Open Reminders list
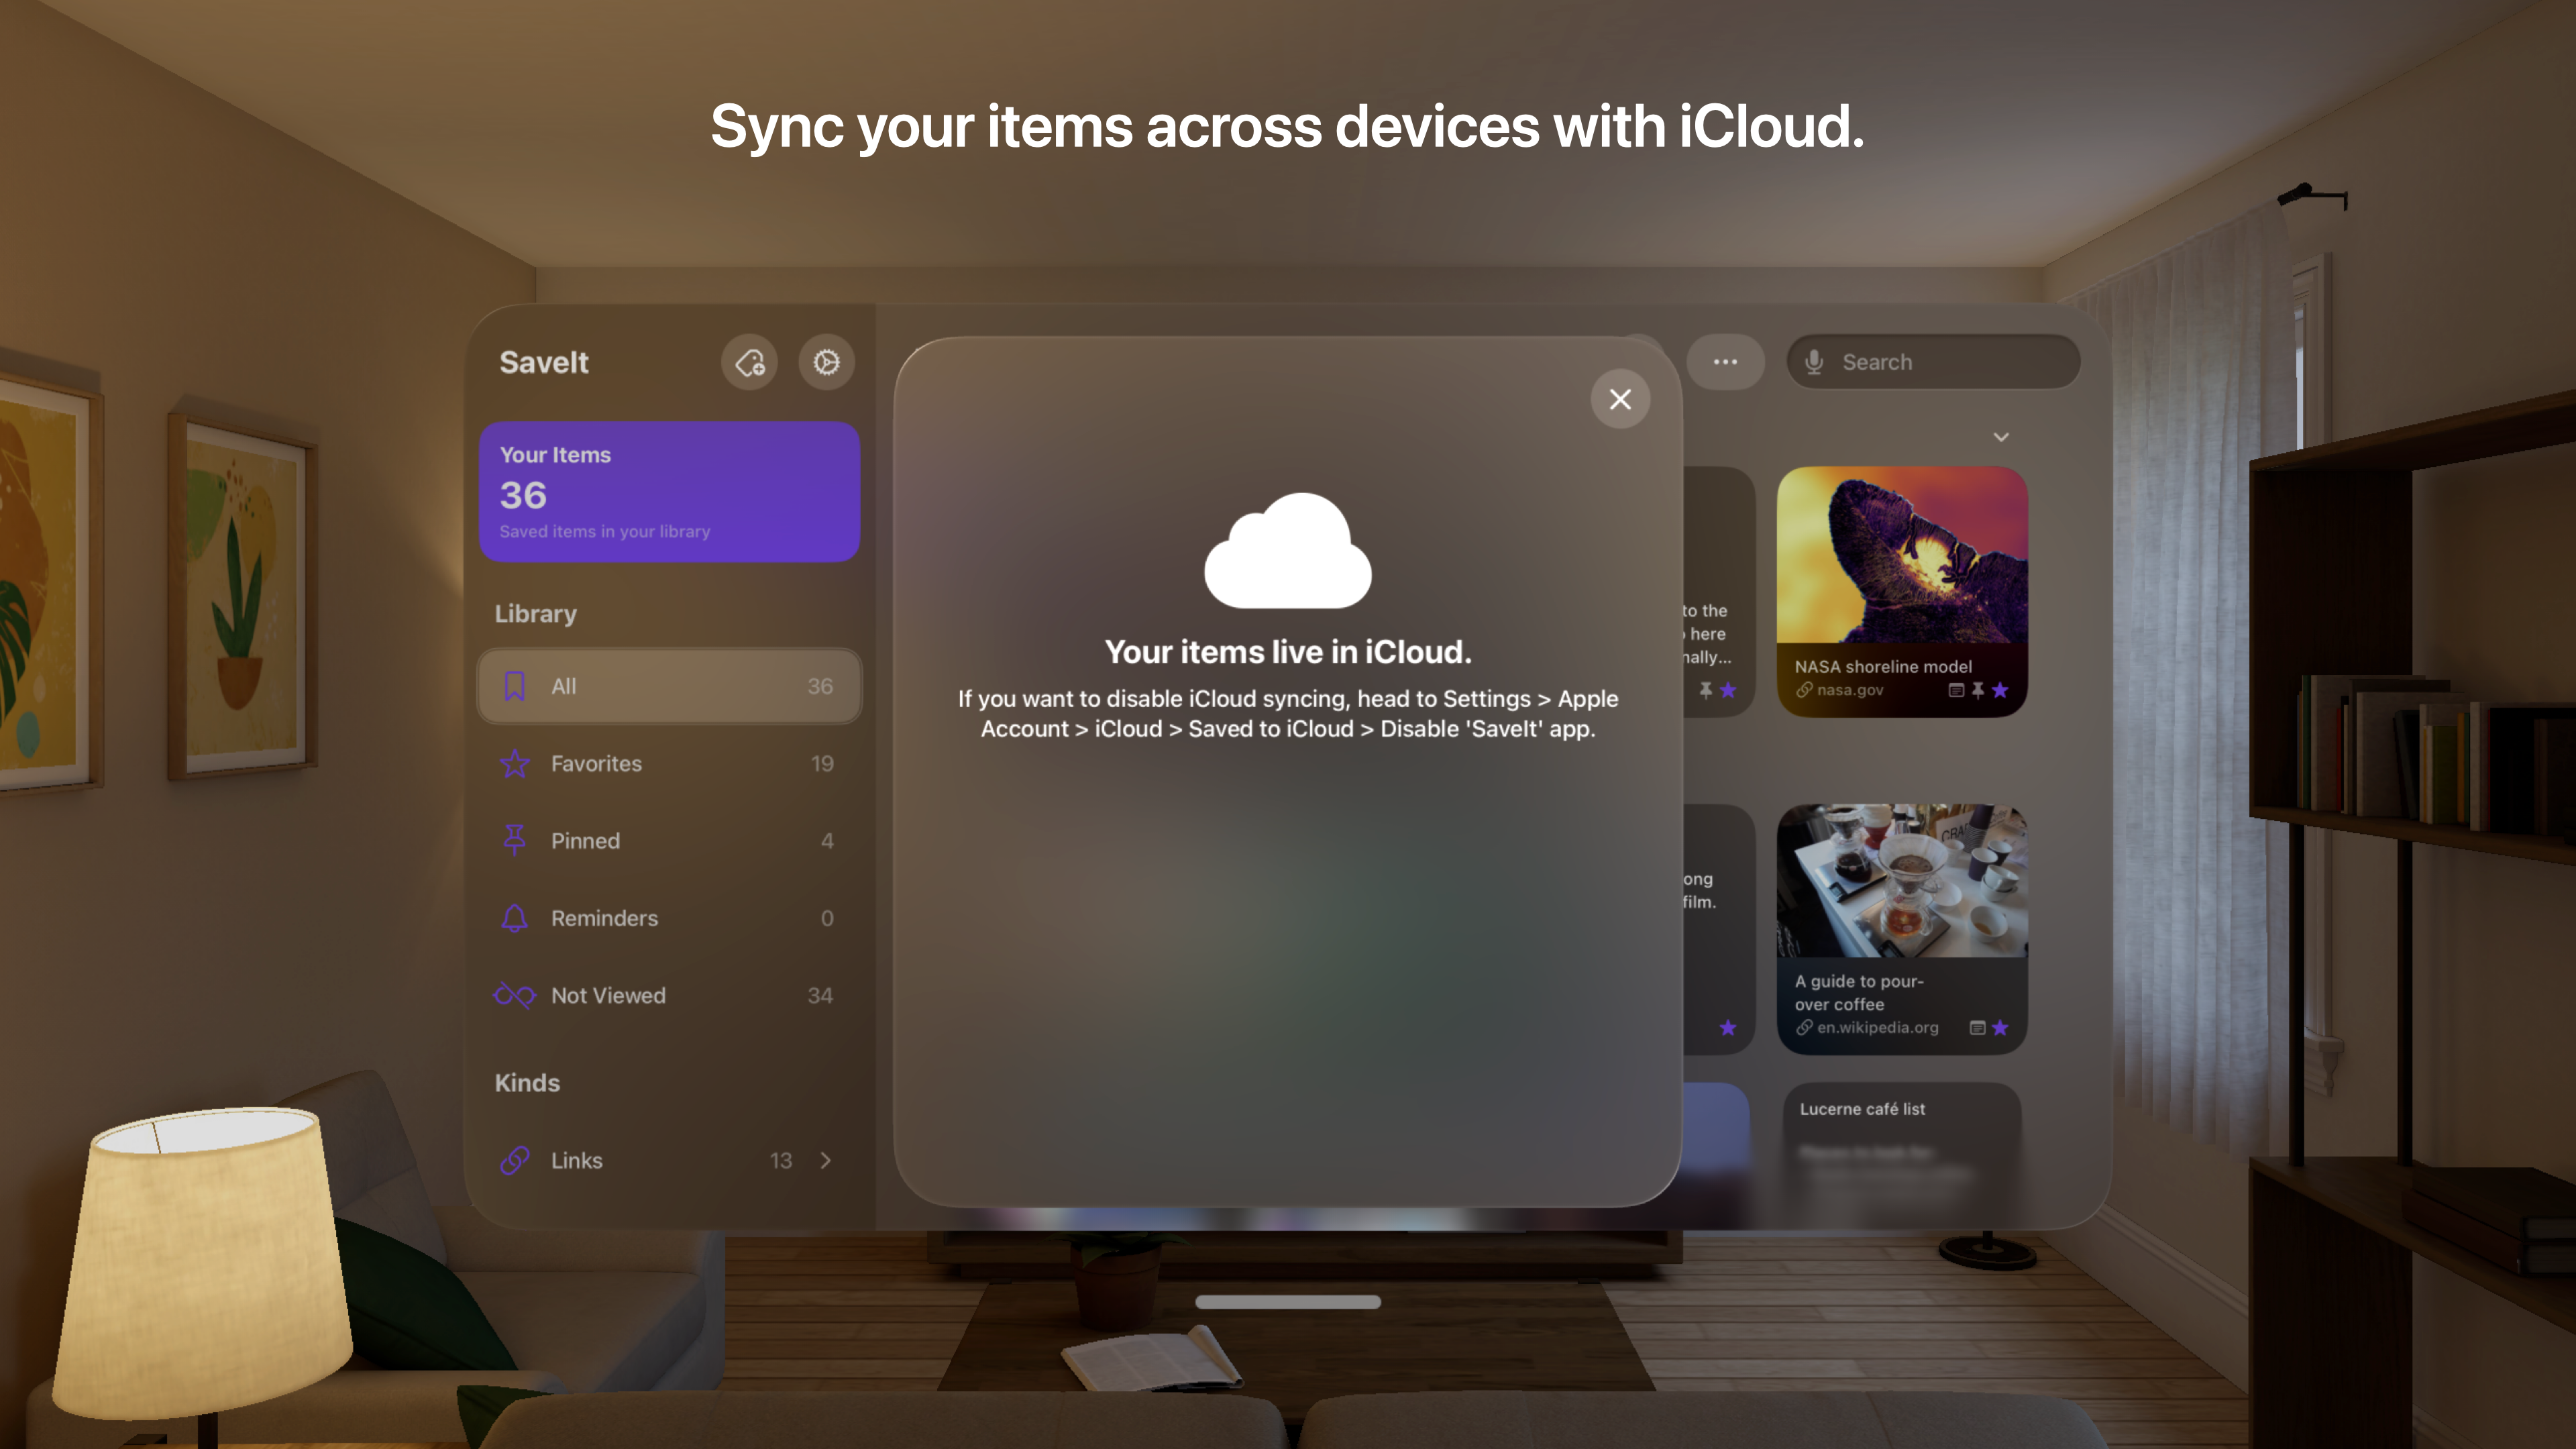This screenshot has width=2576, height=1449. 669,918
